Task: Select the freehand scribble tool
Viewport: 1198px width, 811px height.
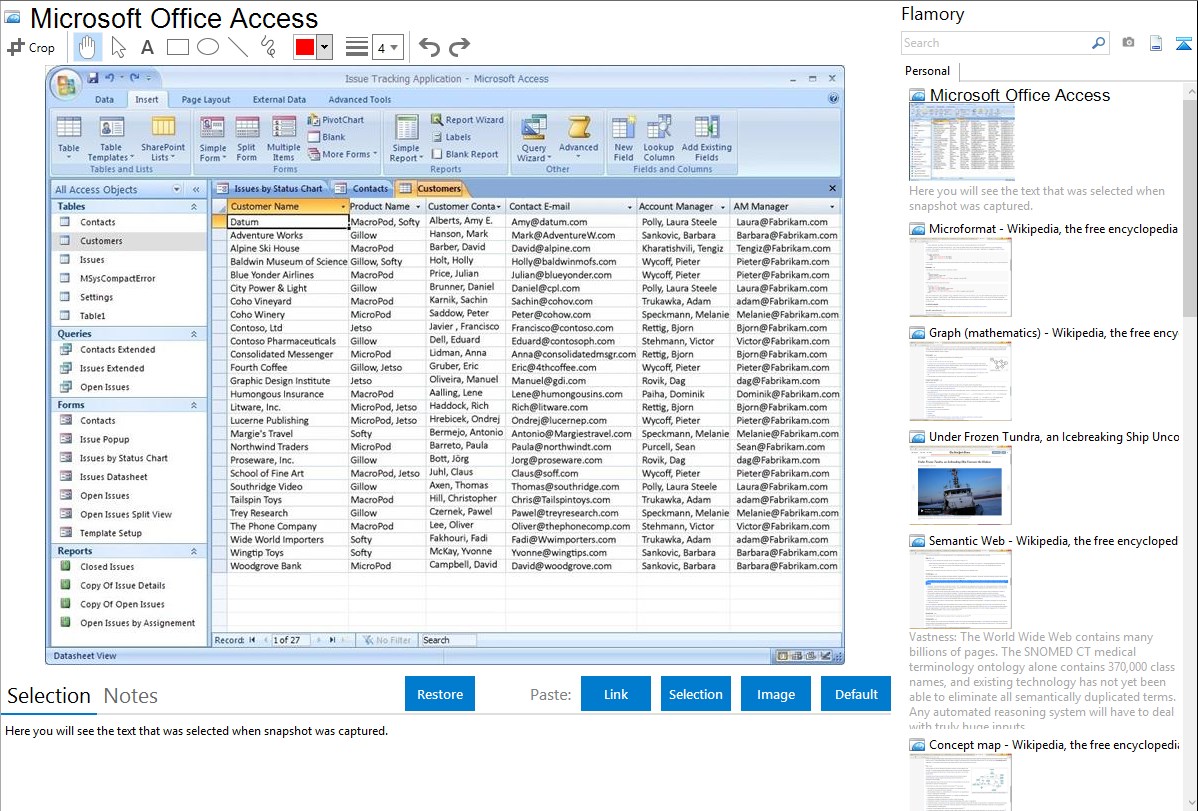Action: pos(268,47)
